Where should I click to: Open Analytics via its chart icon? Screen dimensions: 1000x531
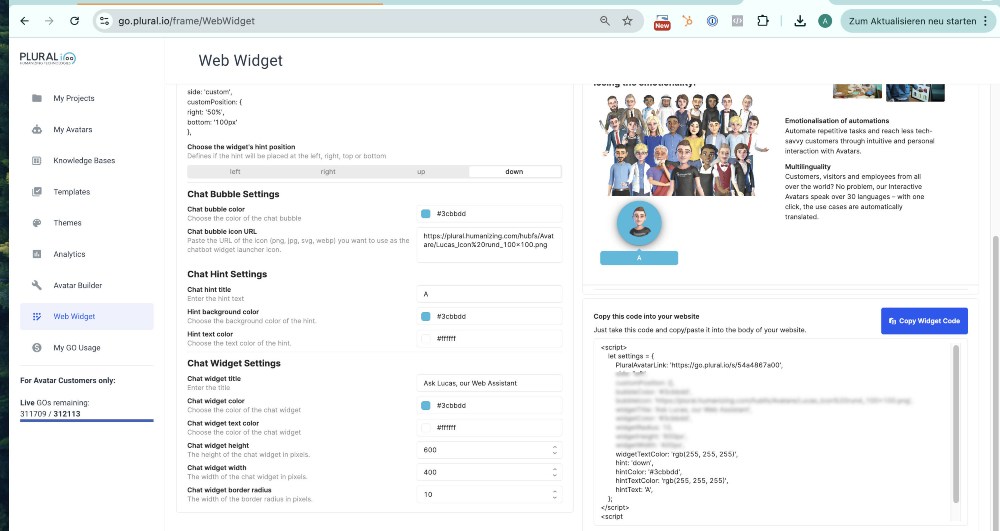click(37, 254)
